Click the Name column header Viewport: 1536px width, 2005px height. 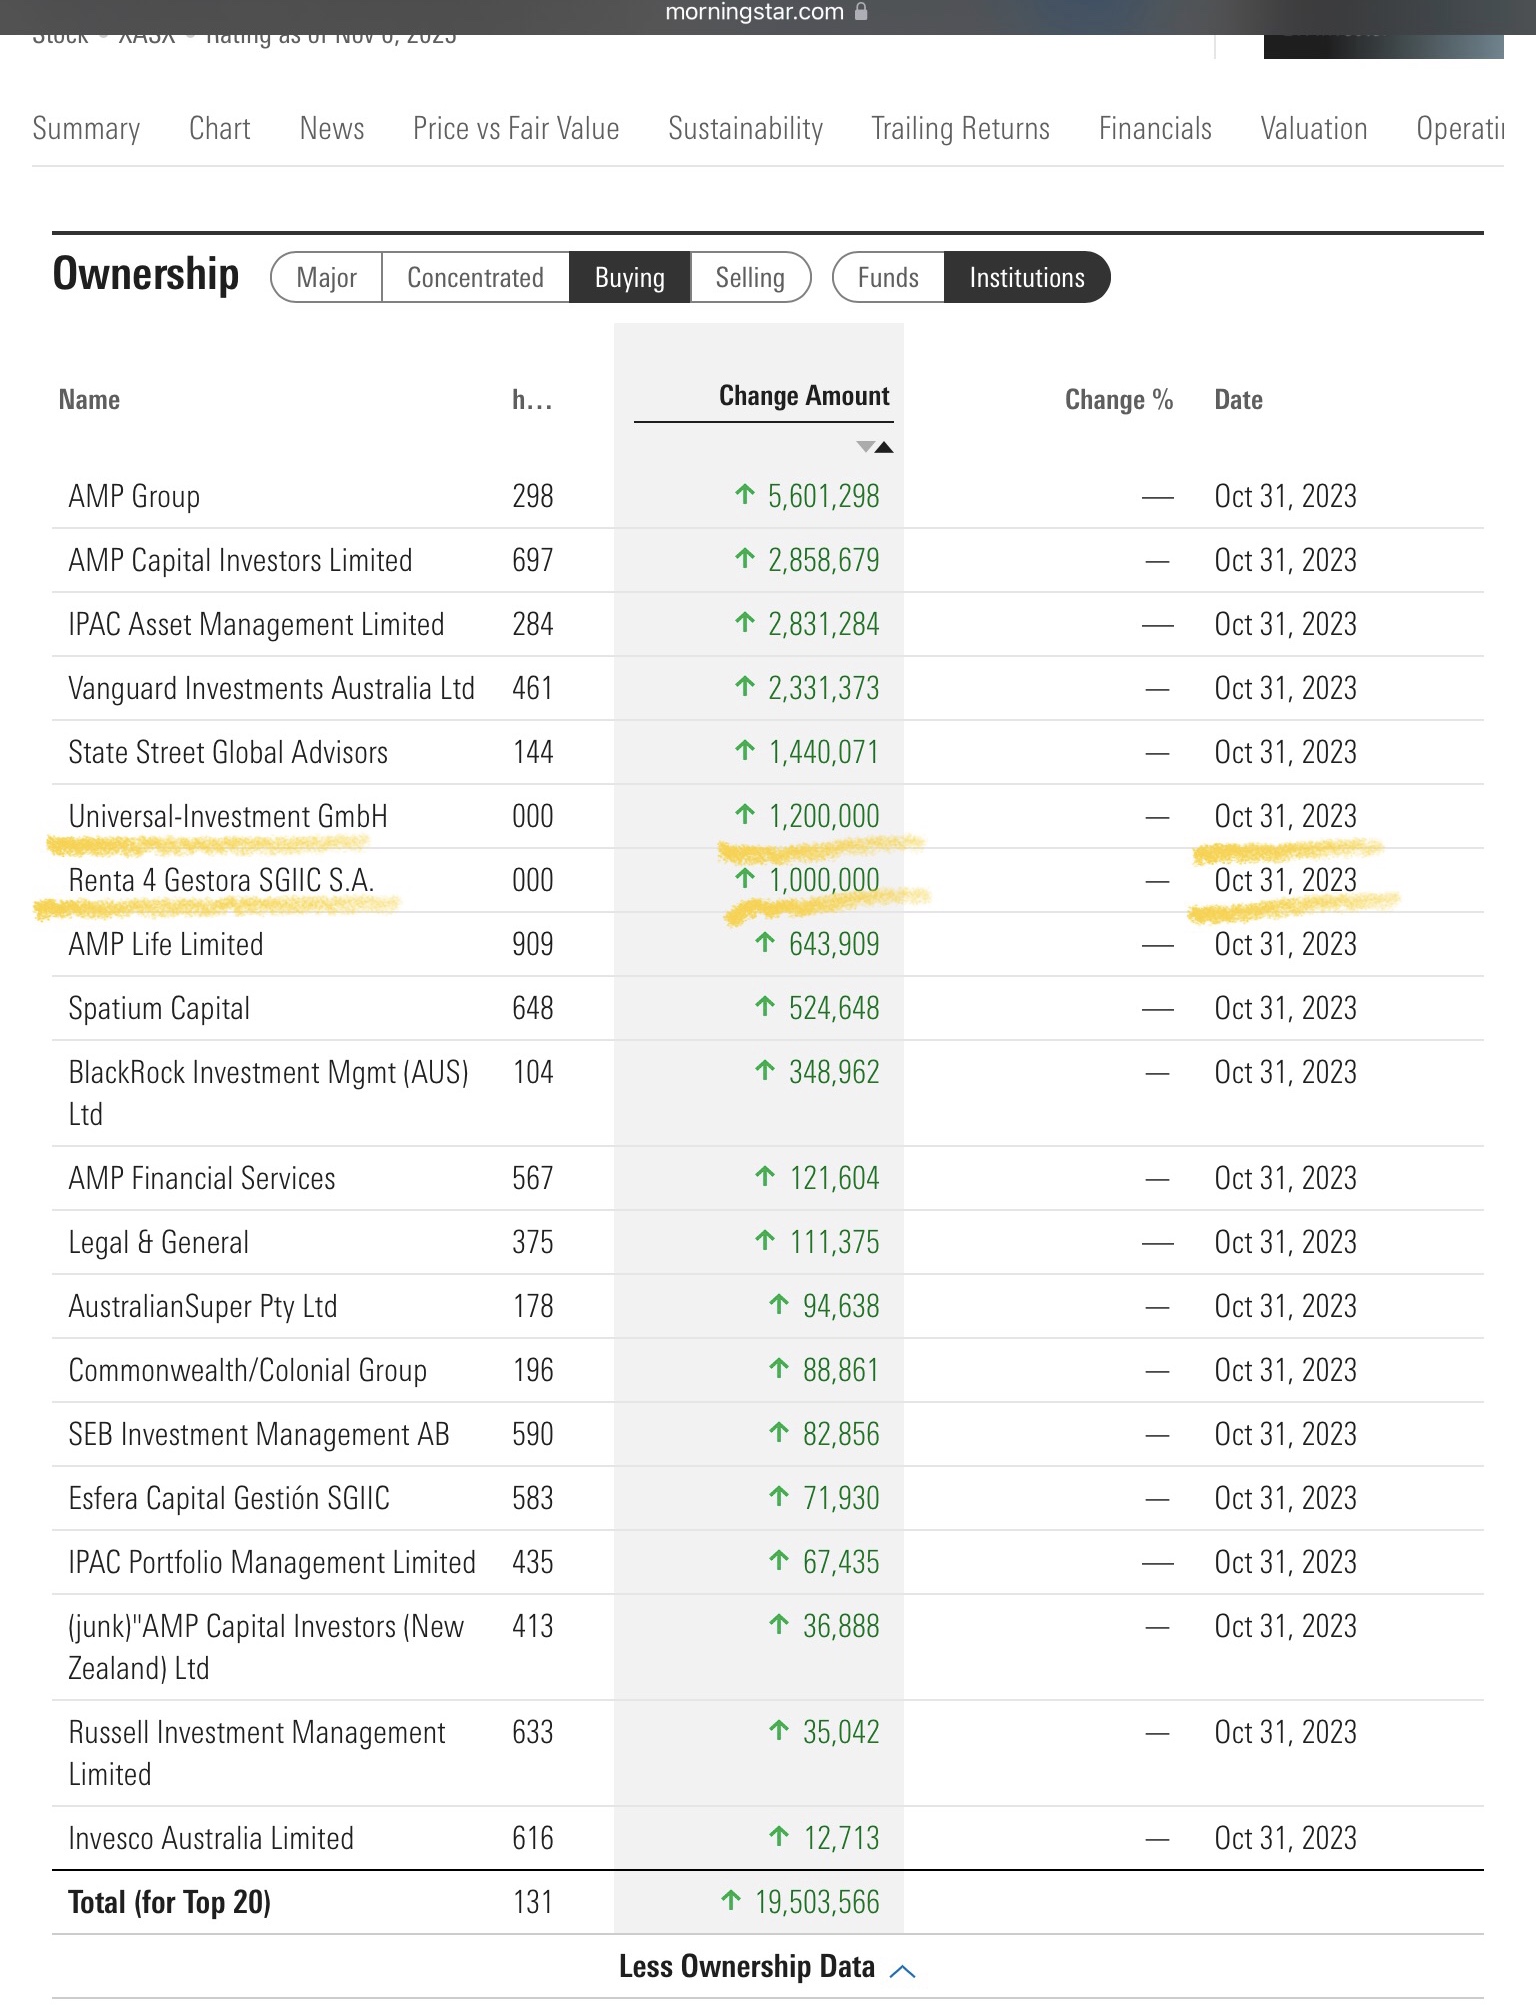(x=89, y=400)
